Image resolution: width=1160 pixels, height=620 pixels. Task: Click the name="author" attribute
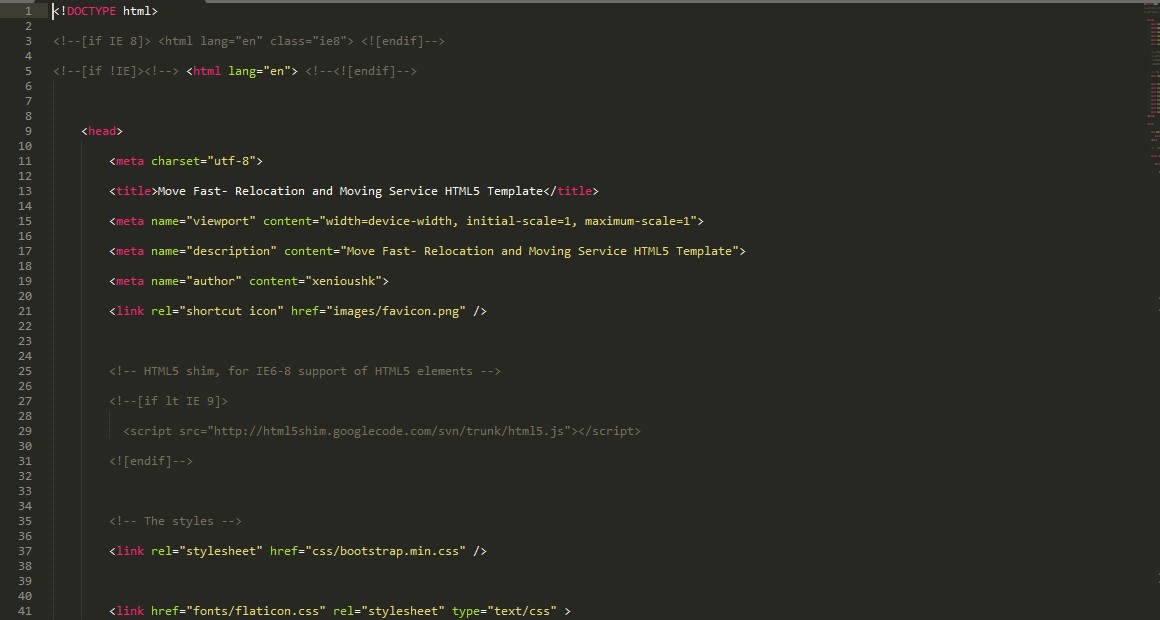coord(196,281)
